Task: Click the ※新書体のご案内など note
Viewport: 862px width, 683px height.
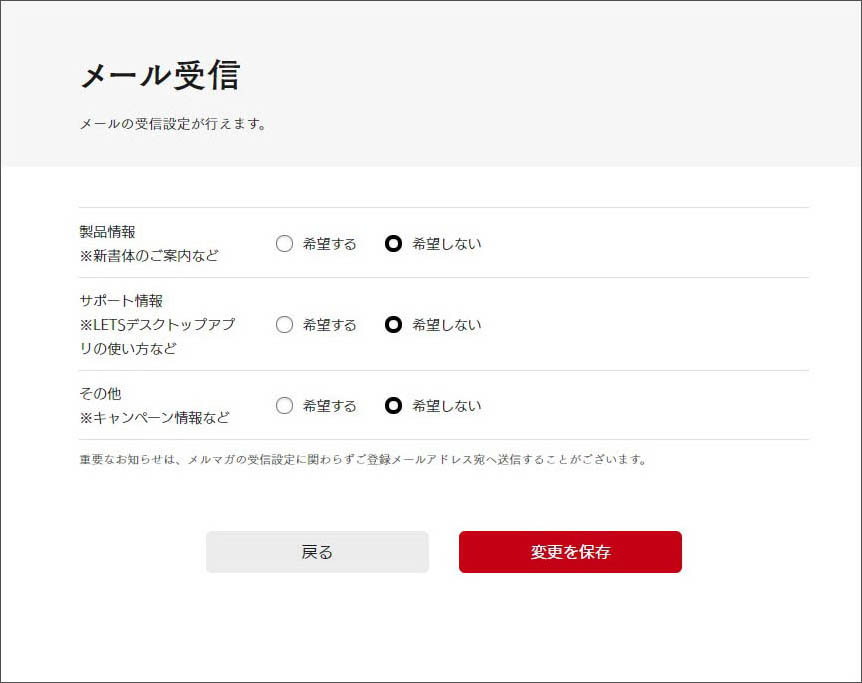Action: [x=149, y=255]
